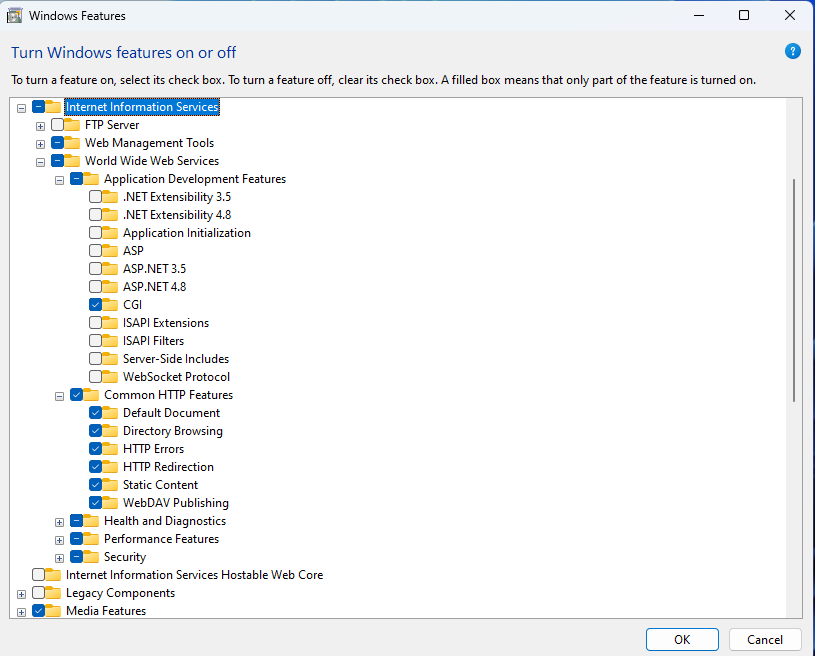This screenshot has width=815, height=656.
Task: Check the .NET Extensibility 4.8 box
Action: click(95, 215)
